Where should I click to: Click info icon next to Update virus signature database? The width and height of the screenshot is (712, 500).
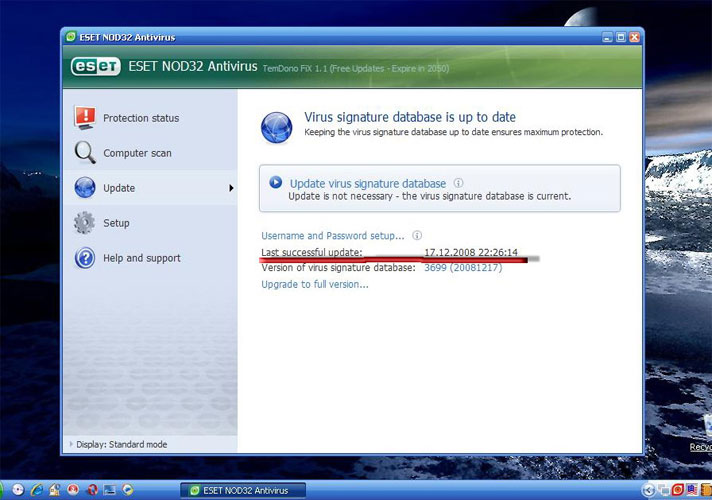coord(458,184)
